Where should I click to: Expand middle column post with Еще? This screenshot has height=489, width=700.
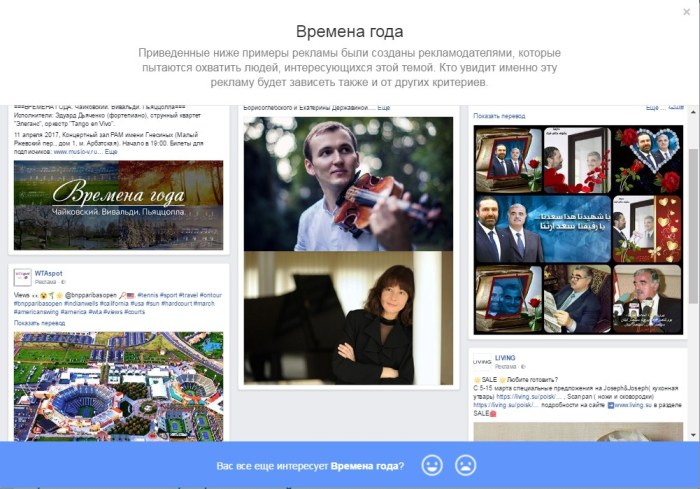tap(383, 107)
